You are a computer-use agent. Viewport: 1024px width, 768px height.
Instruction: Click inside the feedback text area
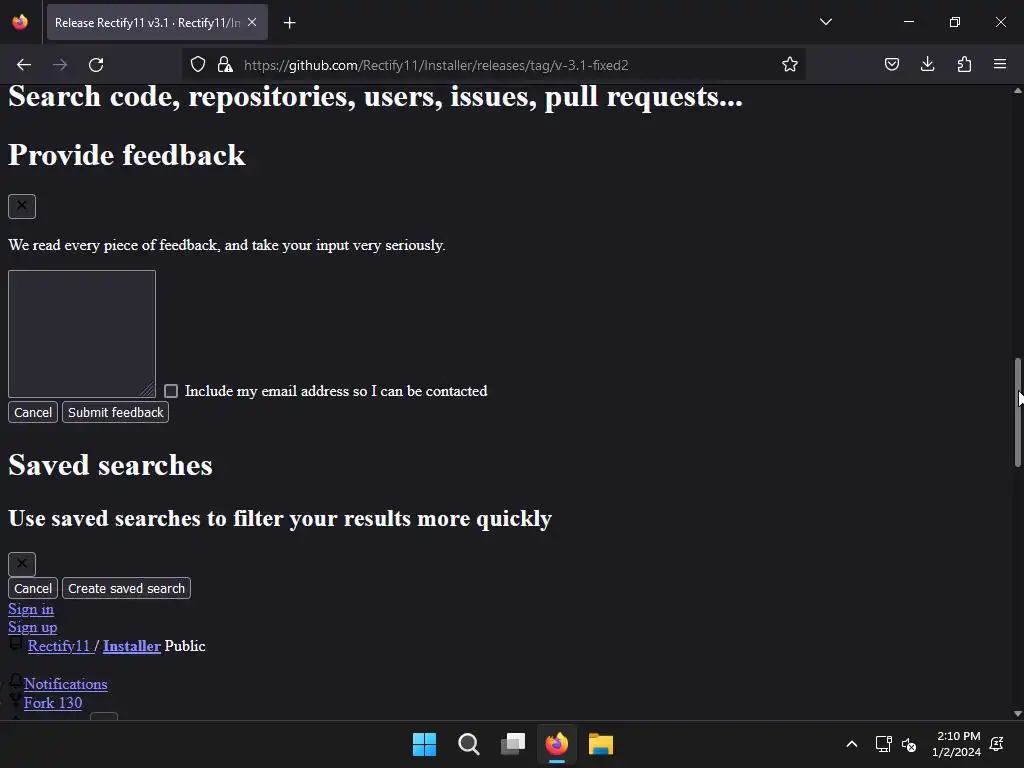tap(82, 334)
